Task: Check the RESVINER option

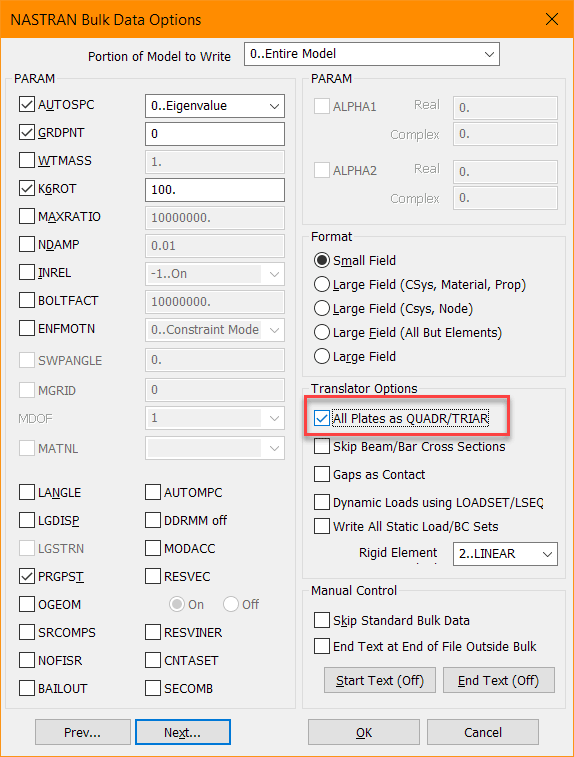Action: coord(153,632)
